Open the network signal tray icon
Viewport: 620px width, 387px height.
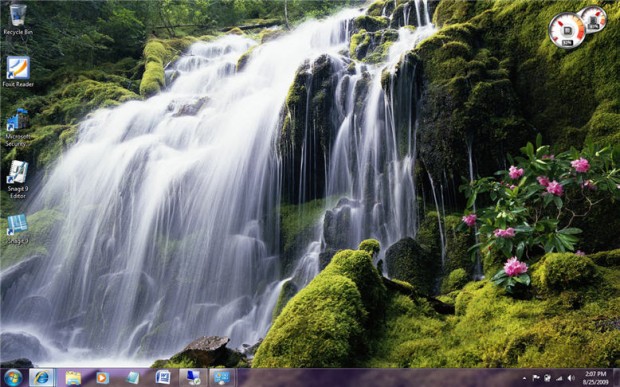[560, 378]
